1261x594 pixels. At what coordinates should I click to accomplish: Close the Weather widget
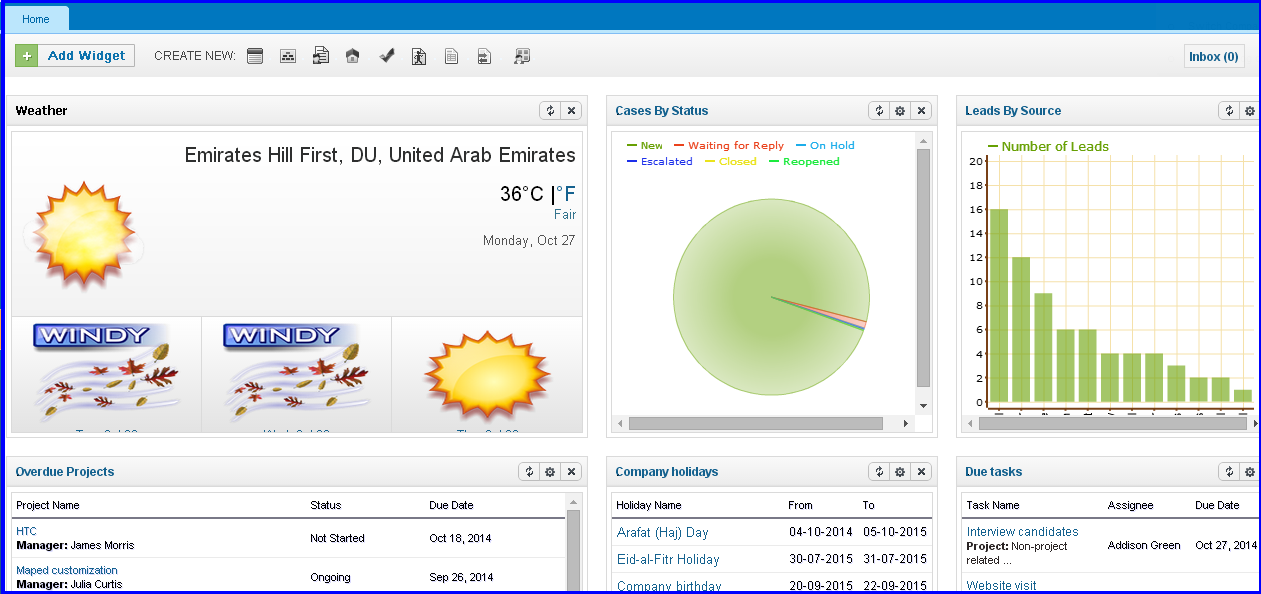[x=572, y=111]
